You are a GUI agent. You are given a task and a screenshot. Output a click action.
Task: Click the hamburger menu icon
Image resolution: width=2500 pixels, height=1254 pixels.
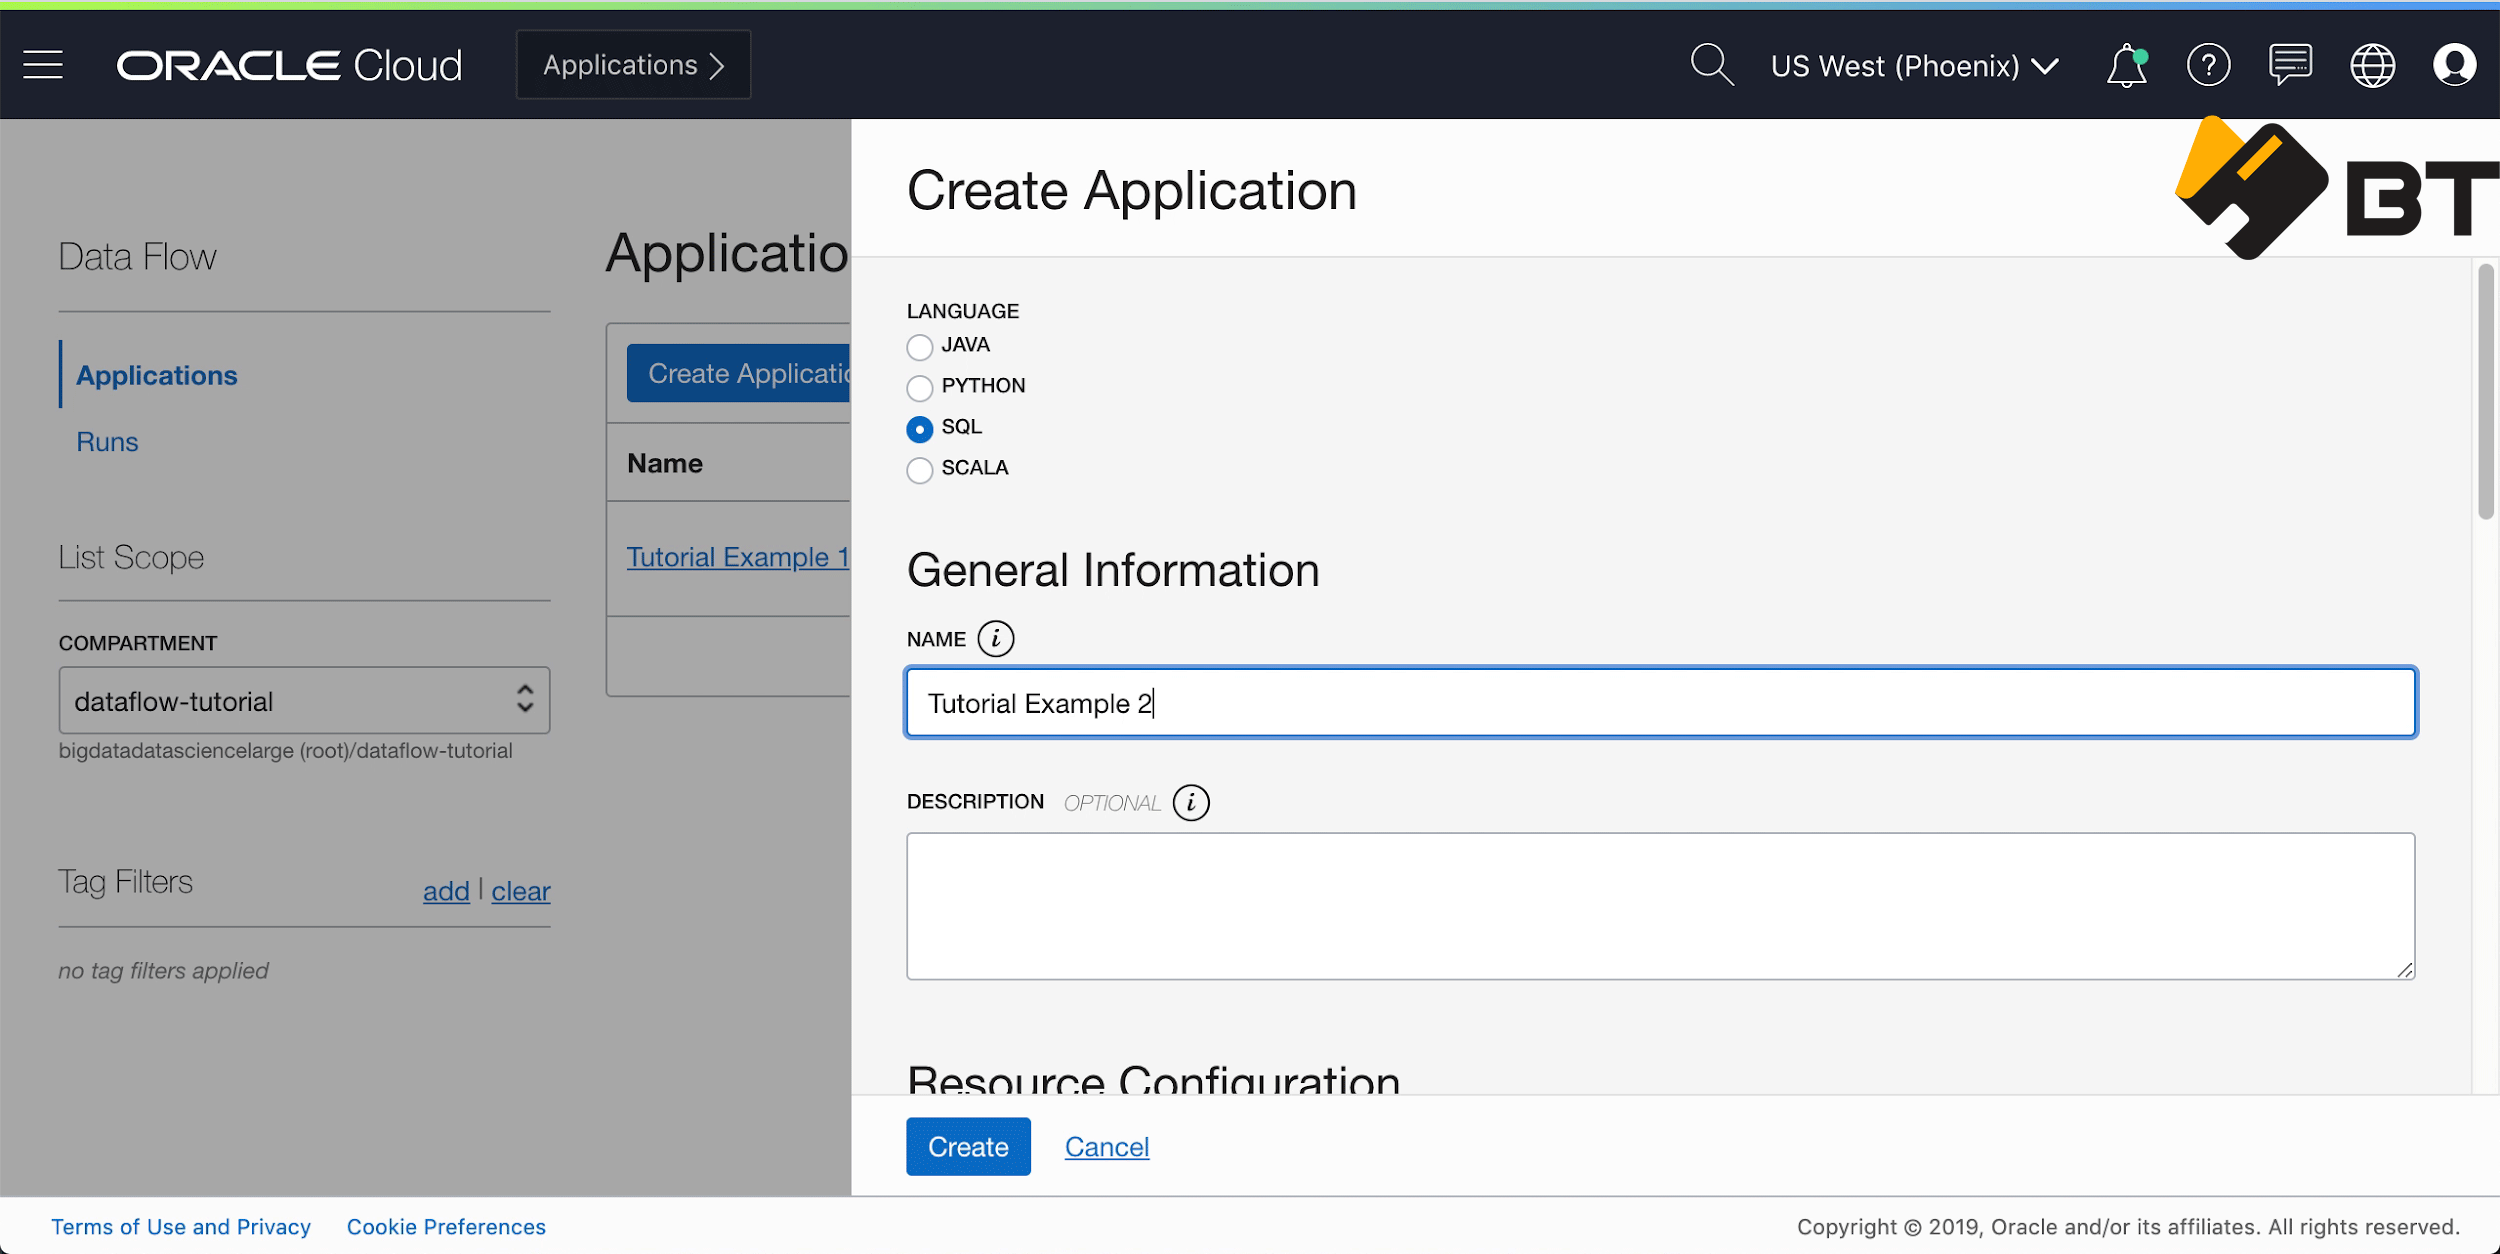[43, 64]
